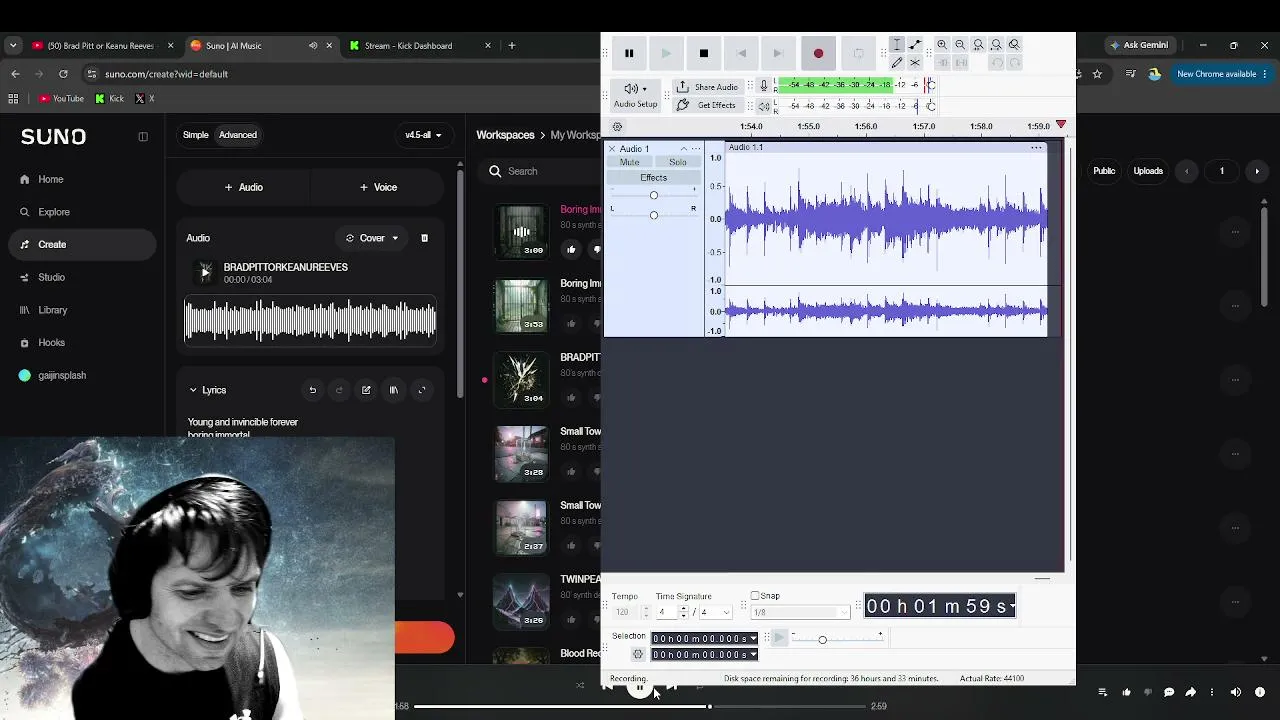Open Audacity timeline options gear
The height and width of the screenshot is (720, 1280).
point(617,127)
